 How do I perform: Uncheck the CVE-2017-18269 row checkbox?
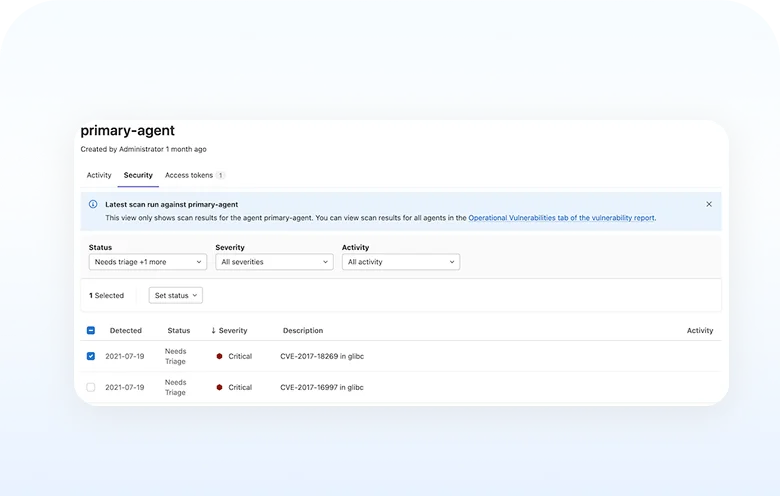(91, 357)
